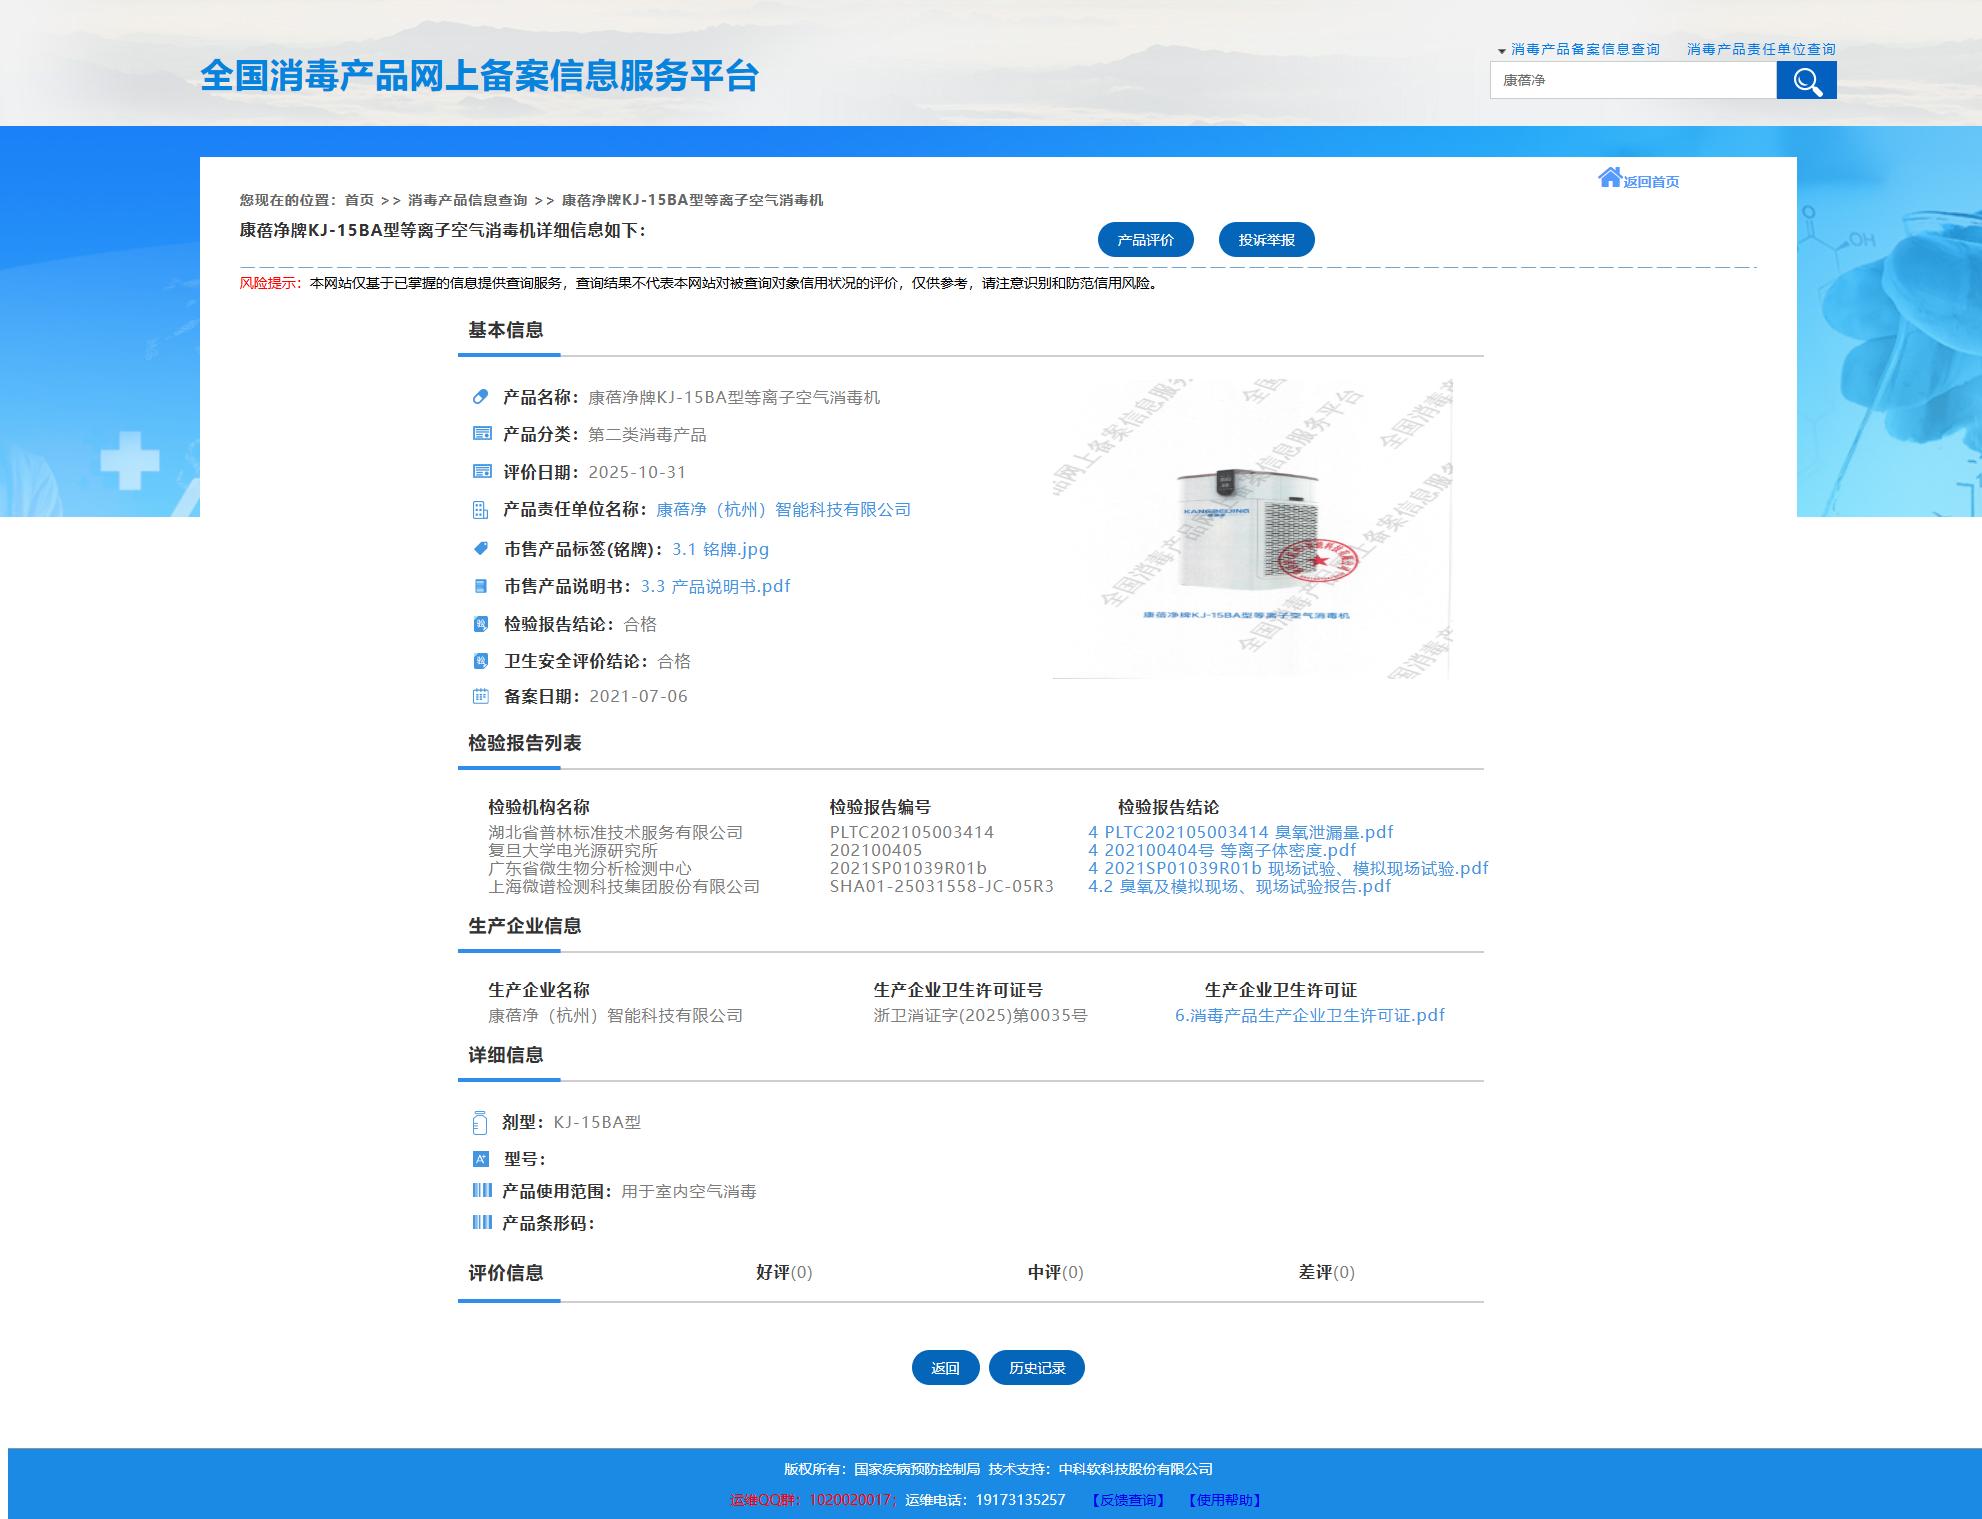This screenshot has width=1982, height=1519.
Task: Click 上海微谱检测科技集团股份有限公司 in report list
Action: point(624,886)
